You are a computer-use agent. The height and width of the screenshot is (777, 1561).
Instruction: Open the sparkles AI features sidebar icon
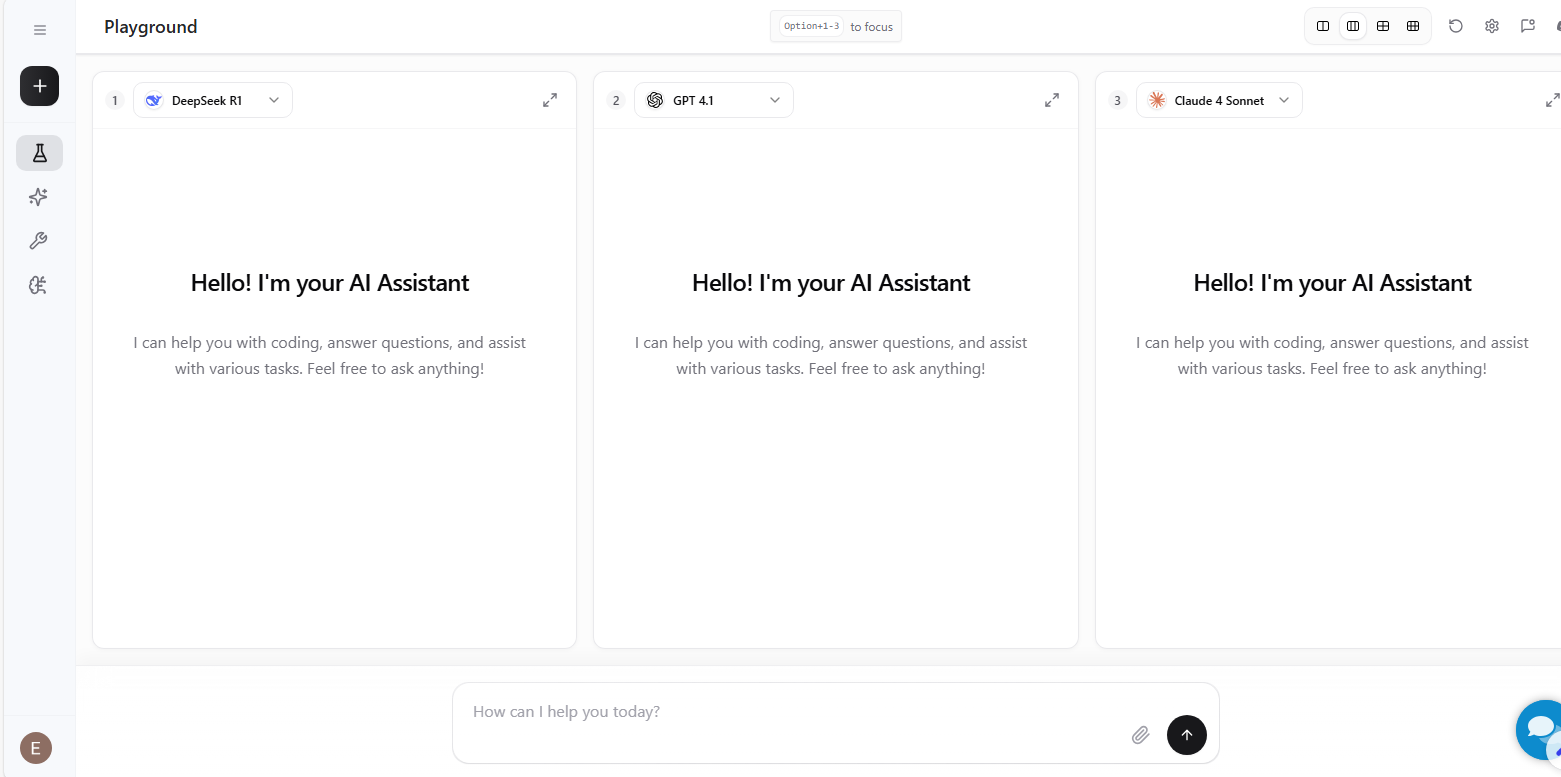39,196
